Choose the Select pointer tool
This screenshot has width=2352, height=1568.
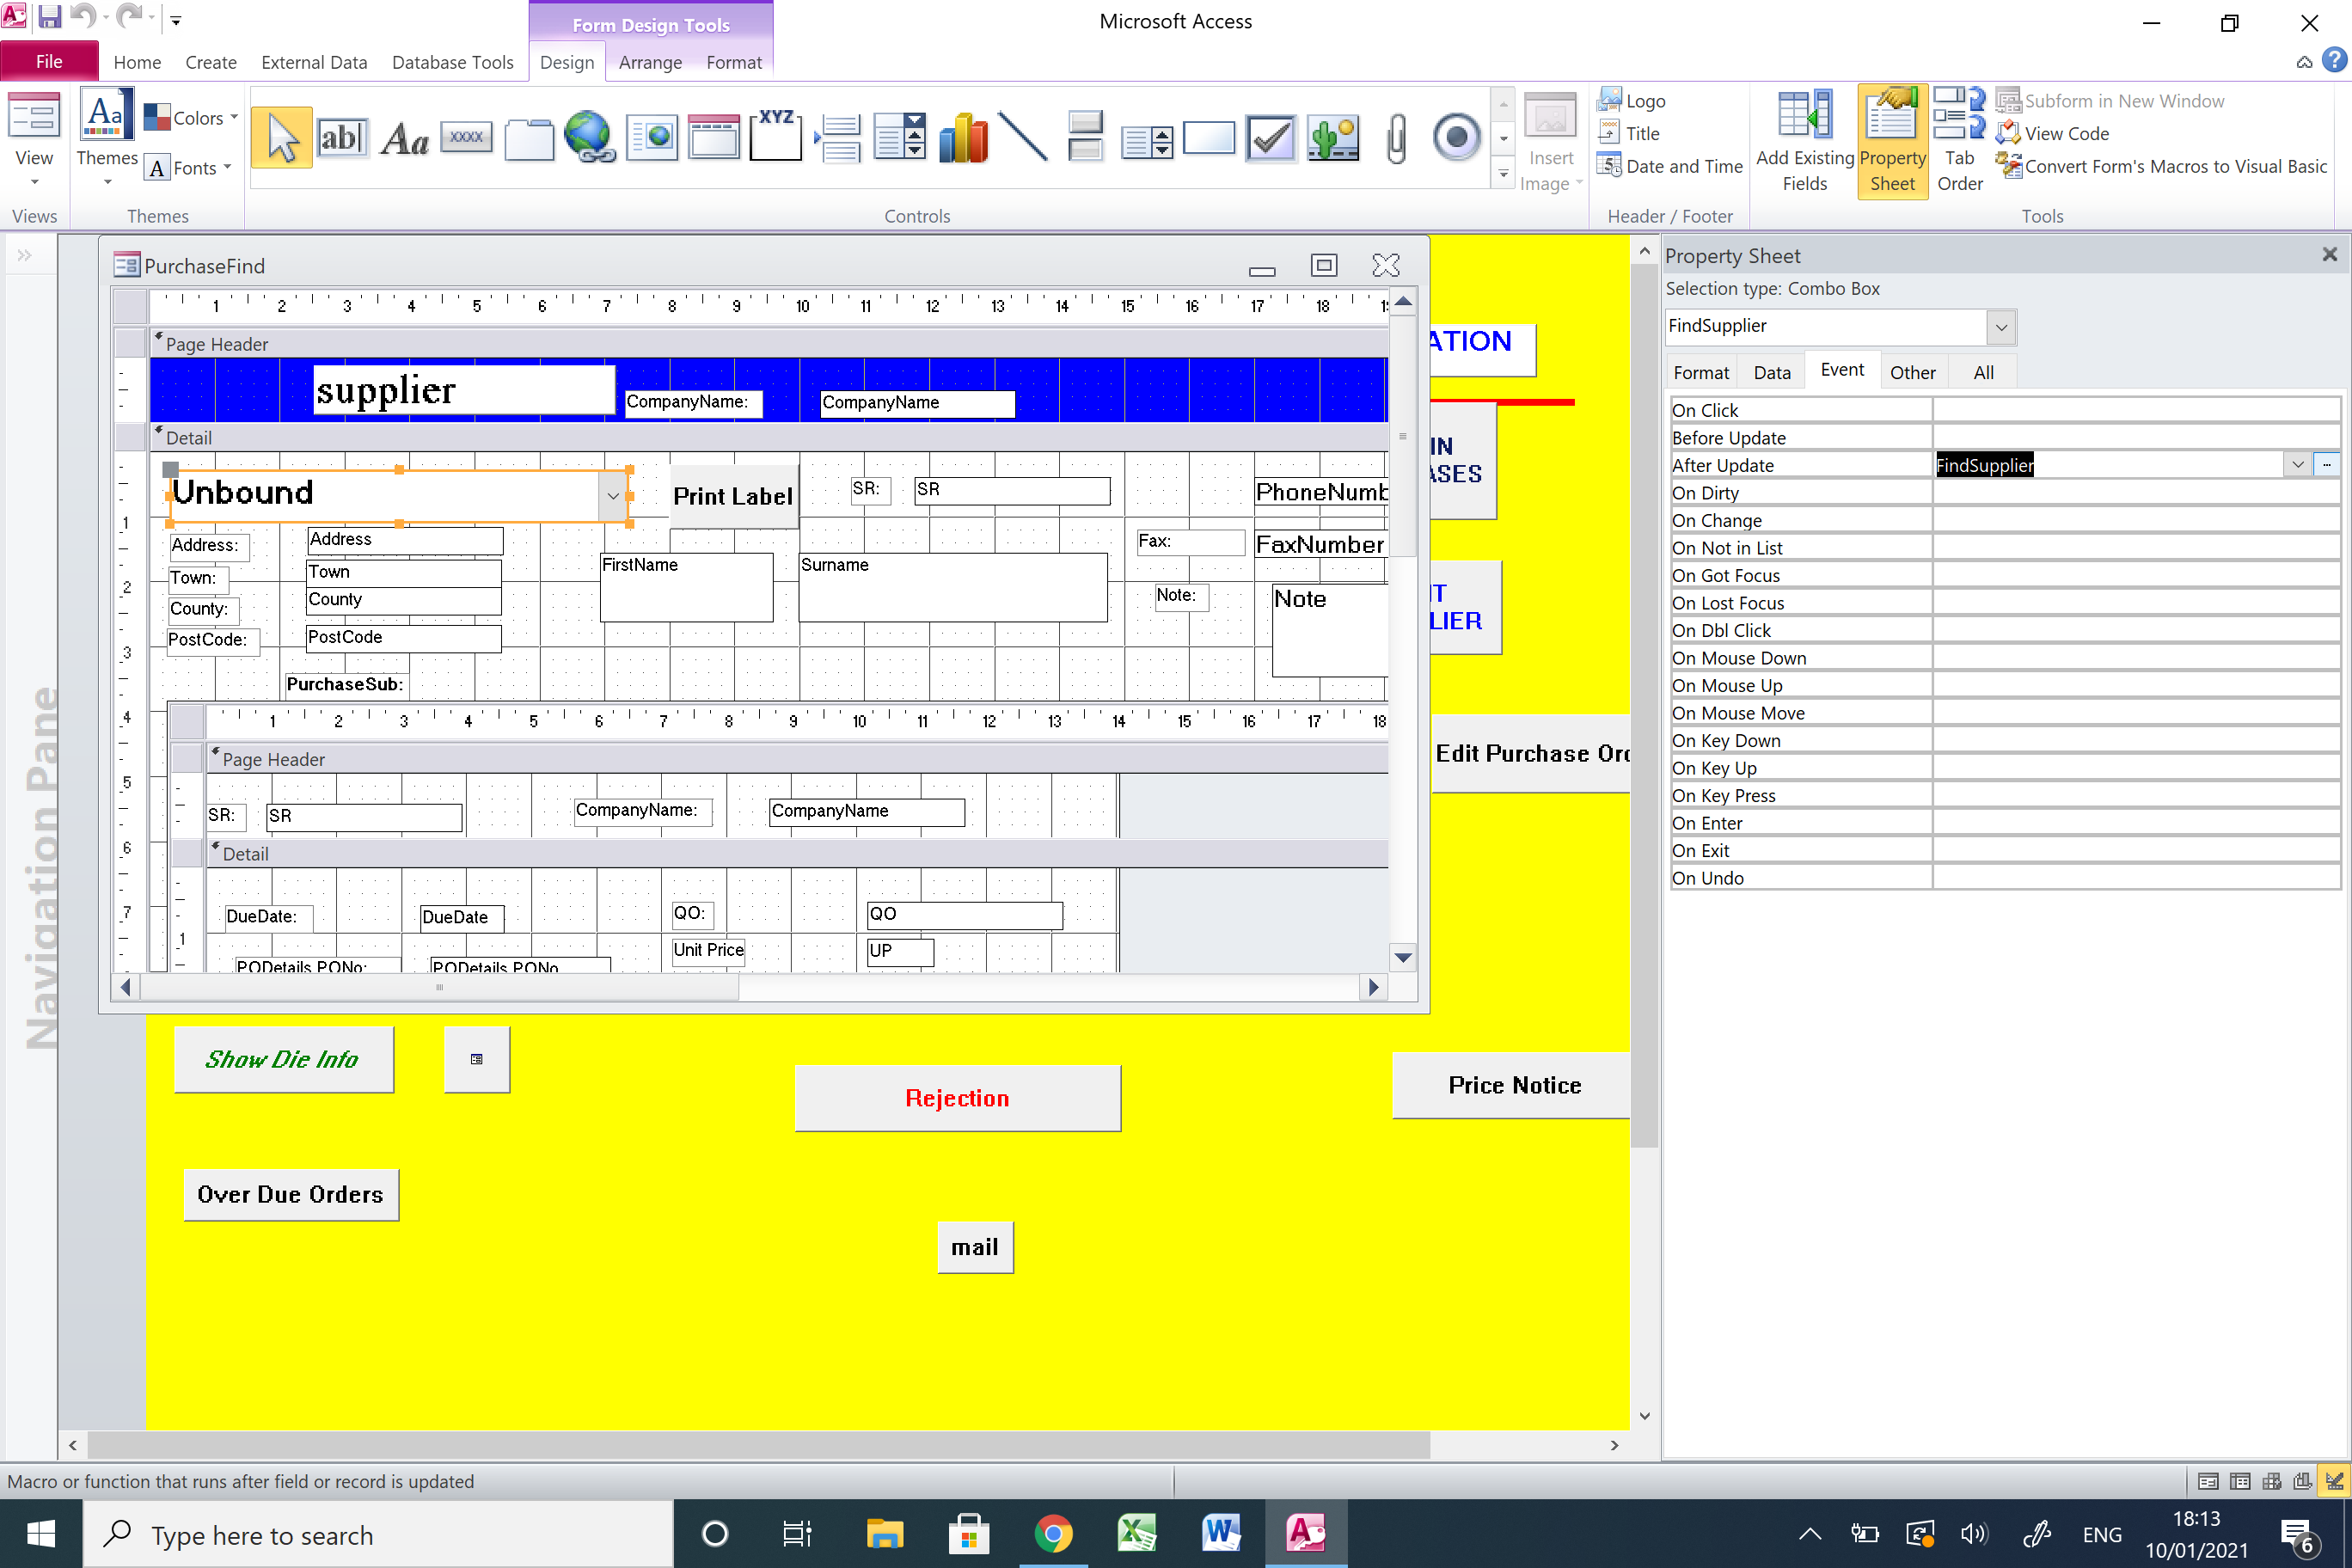tap(281, 138)
